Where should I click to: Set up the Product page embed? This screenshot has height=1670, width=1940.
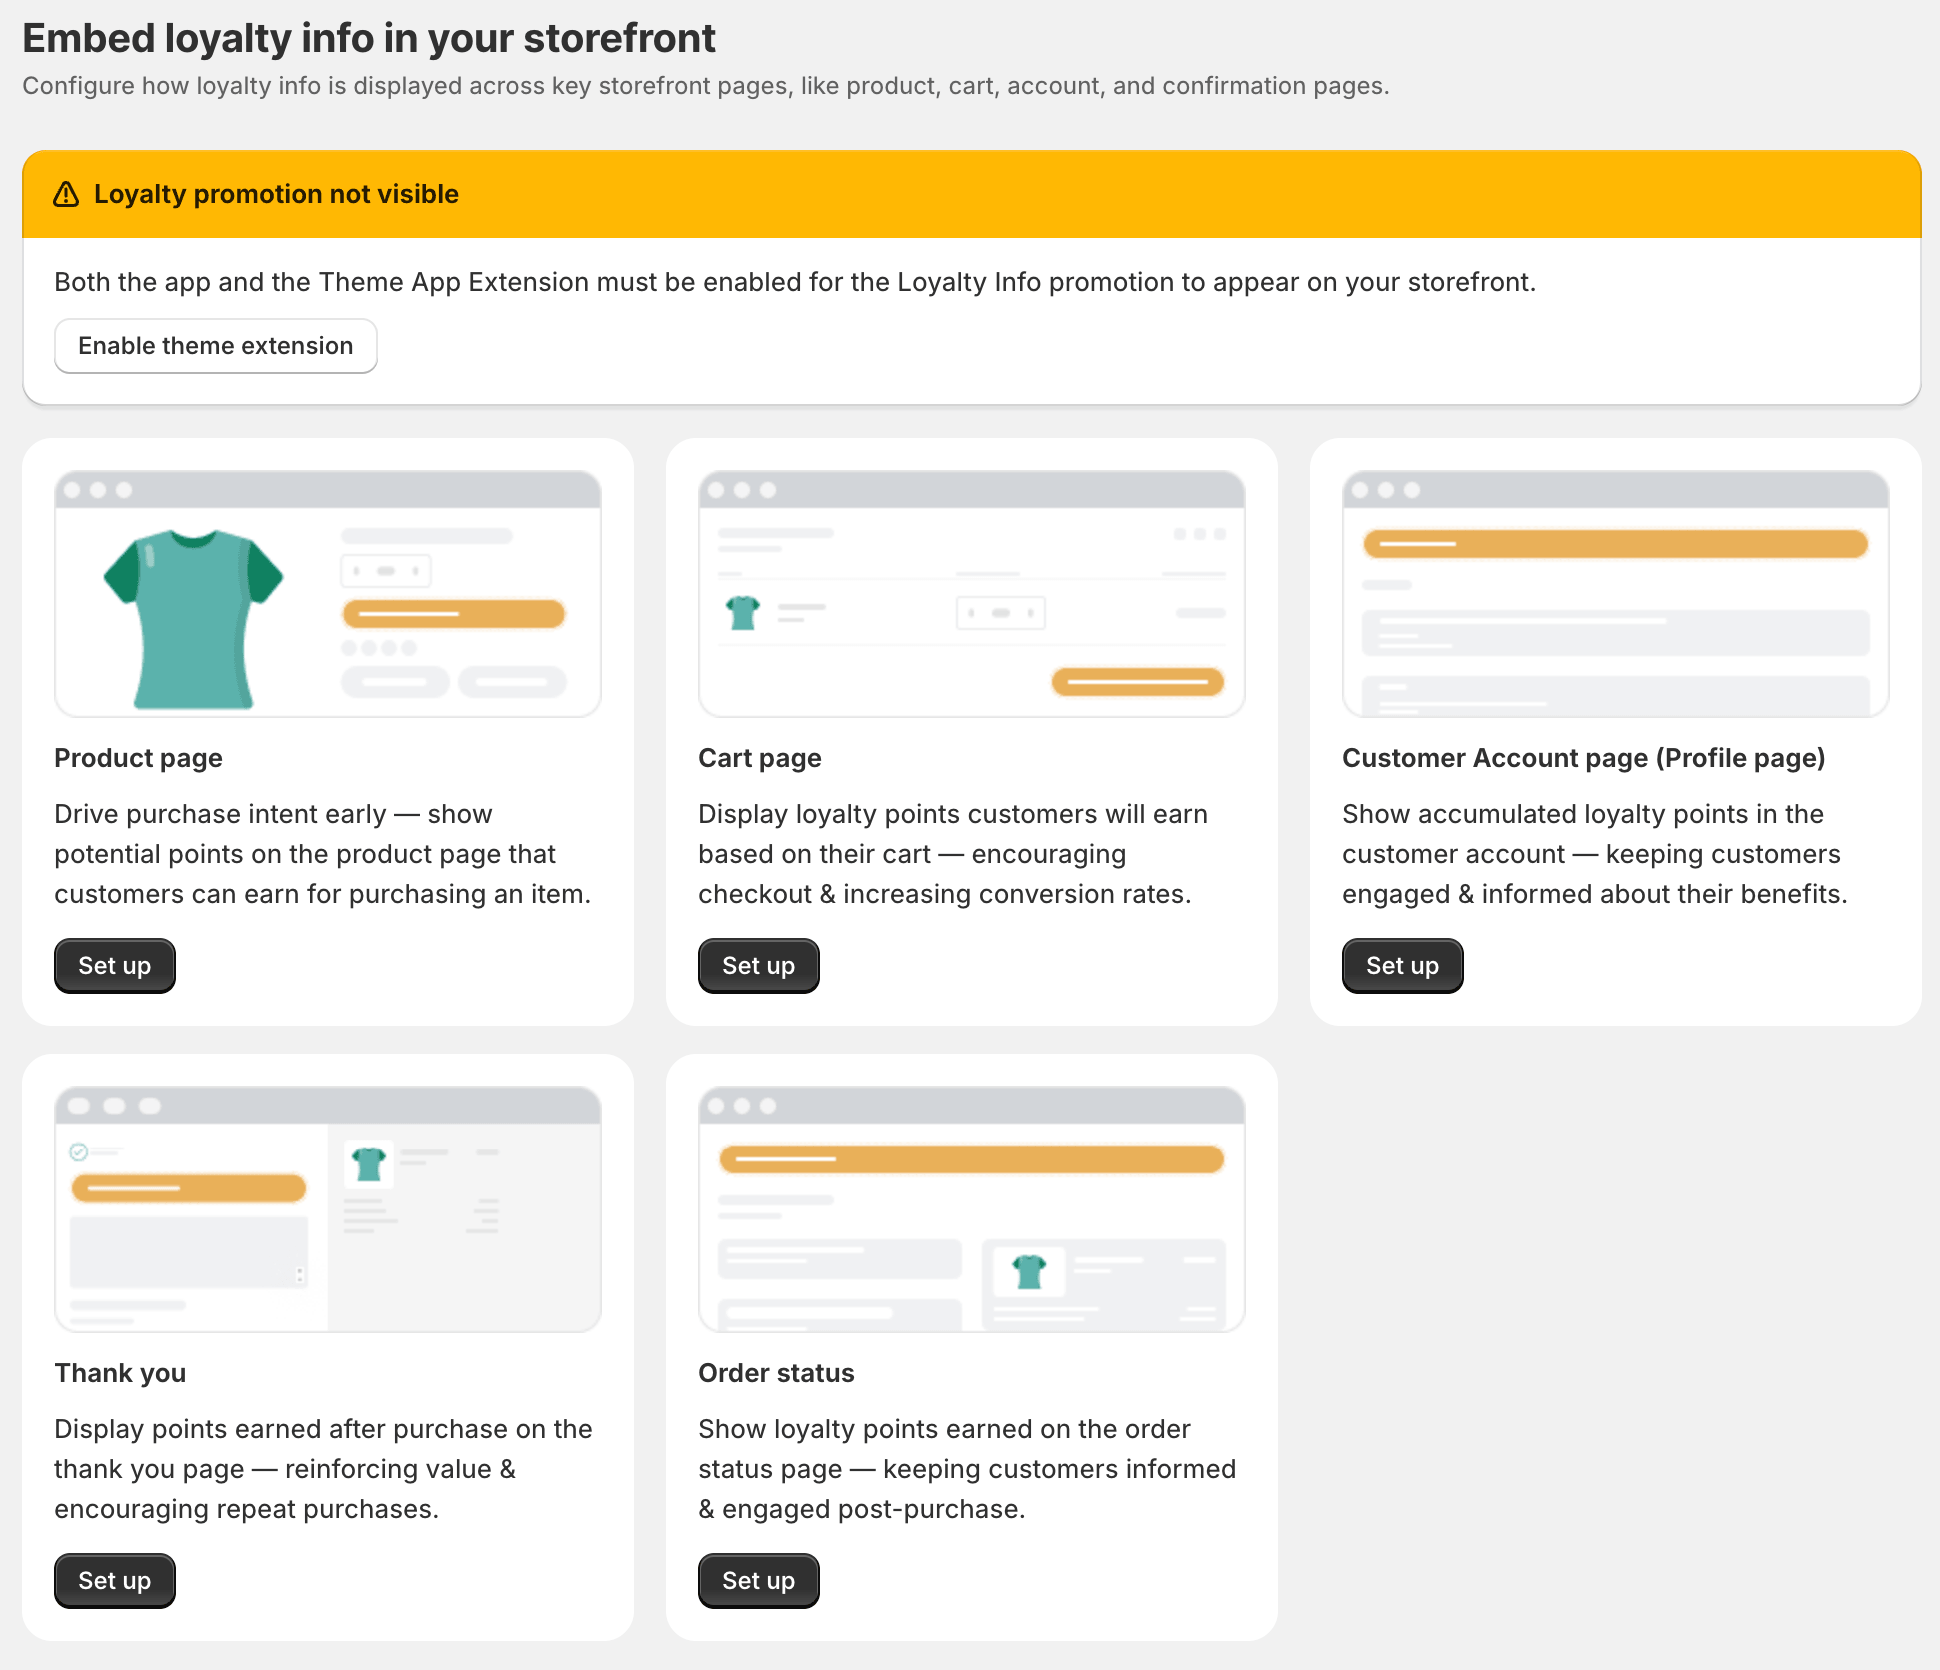click(115, 966)
